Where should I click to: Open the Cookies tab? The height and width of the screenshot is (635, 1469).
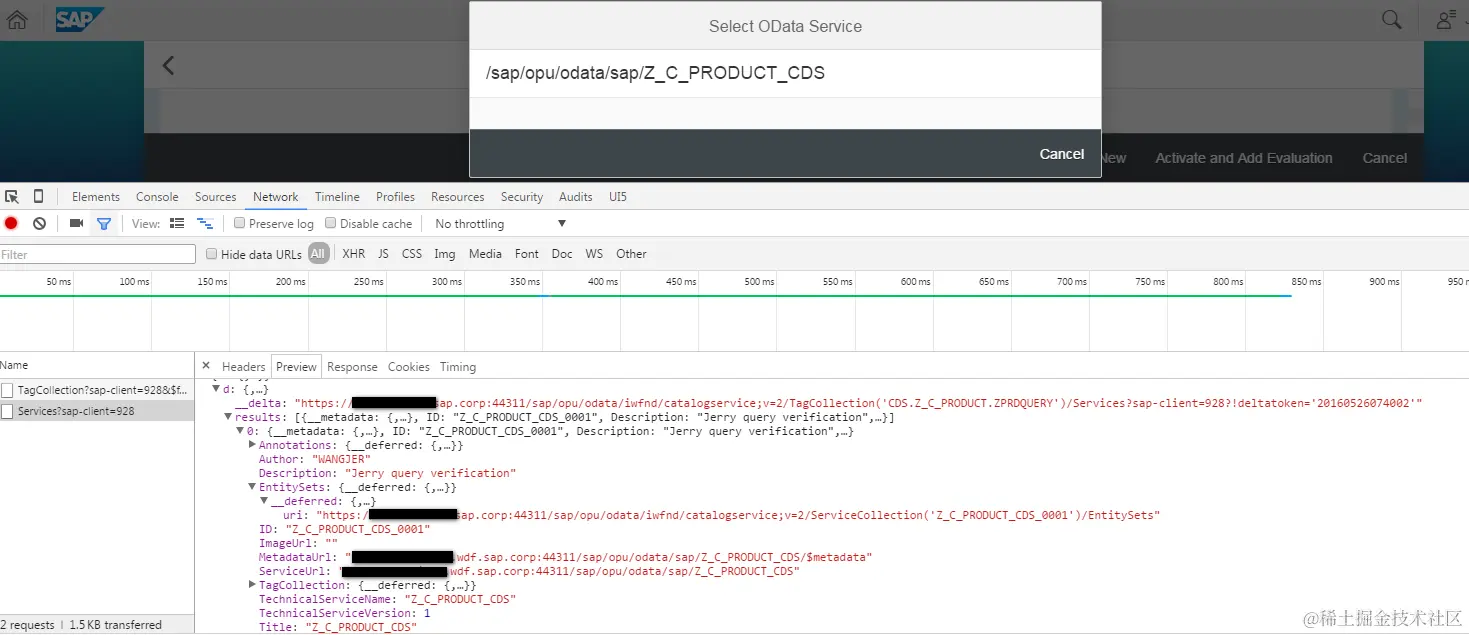[x=409, y=367]
